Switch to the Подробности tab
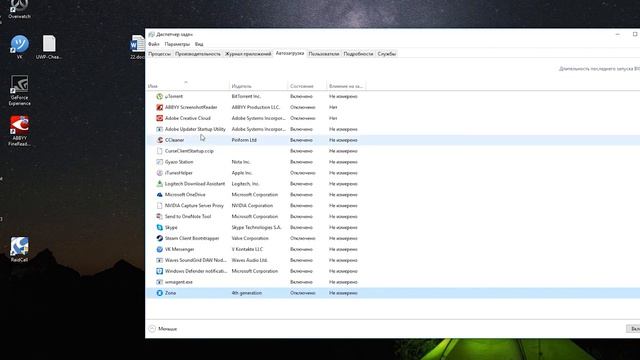 [x=358, y=54]
